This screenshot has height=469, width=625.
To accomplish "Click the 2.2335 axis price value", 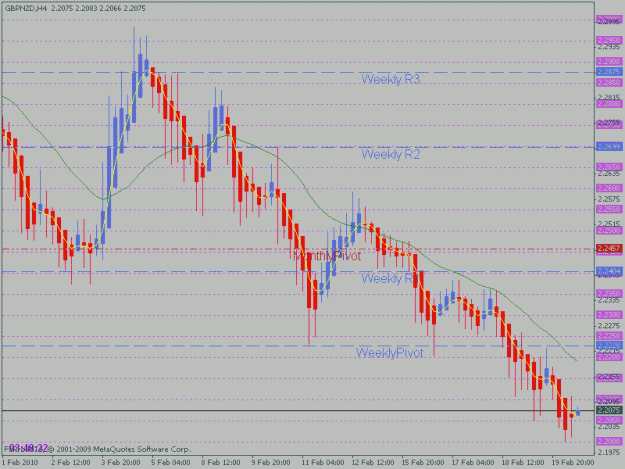I will (609, 300).
